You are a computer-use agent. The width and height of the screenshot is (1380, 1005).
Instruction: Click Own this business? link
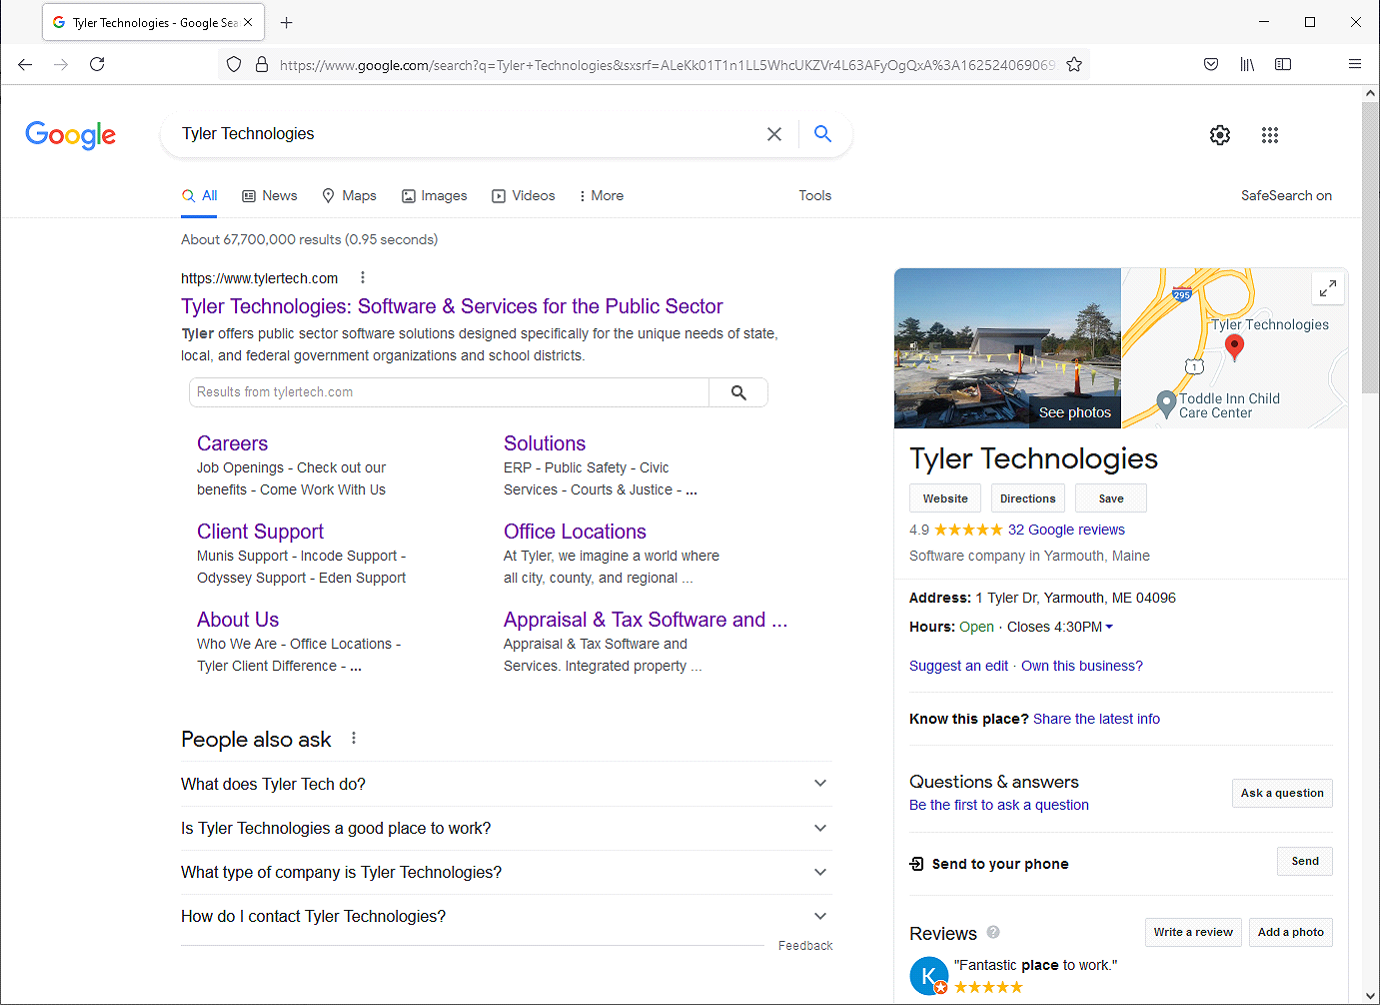(x=1082, y=666)
